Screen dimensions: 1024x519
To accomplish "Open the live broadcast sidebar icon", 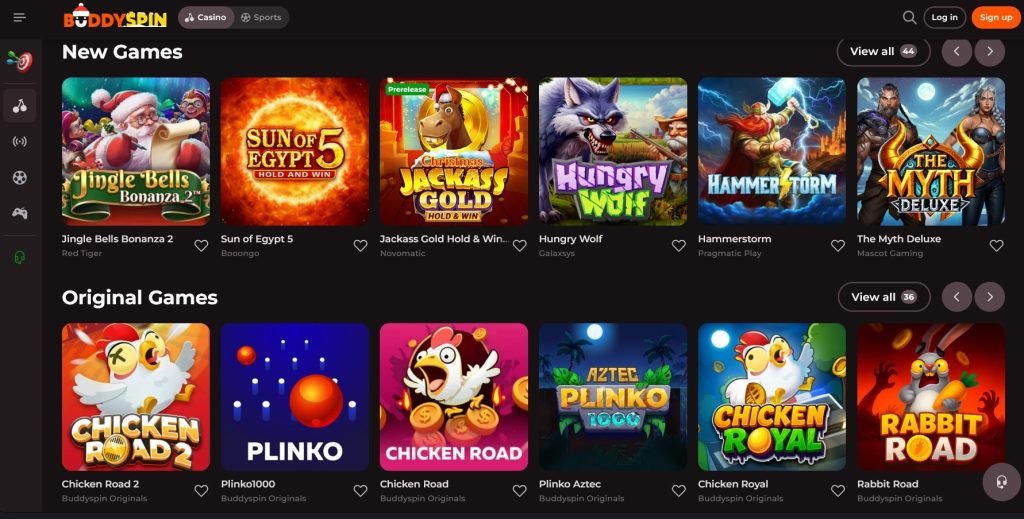I will (20, 141).
